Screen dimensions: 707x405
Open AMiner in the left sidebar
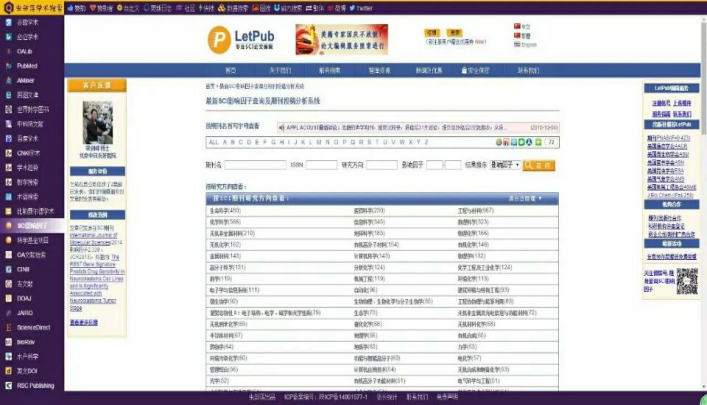[x=25, y=80]
